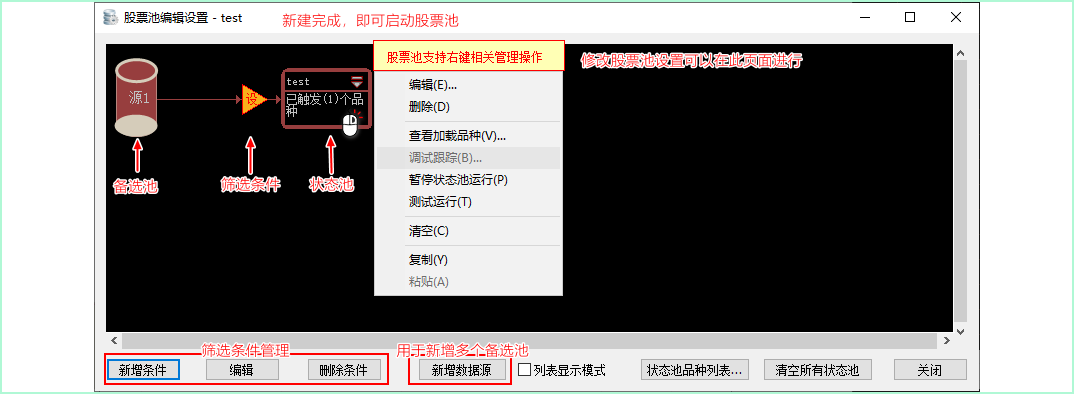Click the 关闭 button
The image size is (1074, 394).
tap(929, 370)
